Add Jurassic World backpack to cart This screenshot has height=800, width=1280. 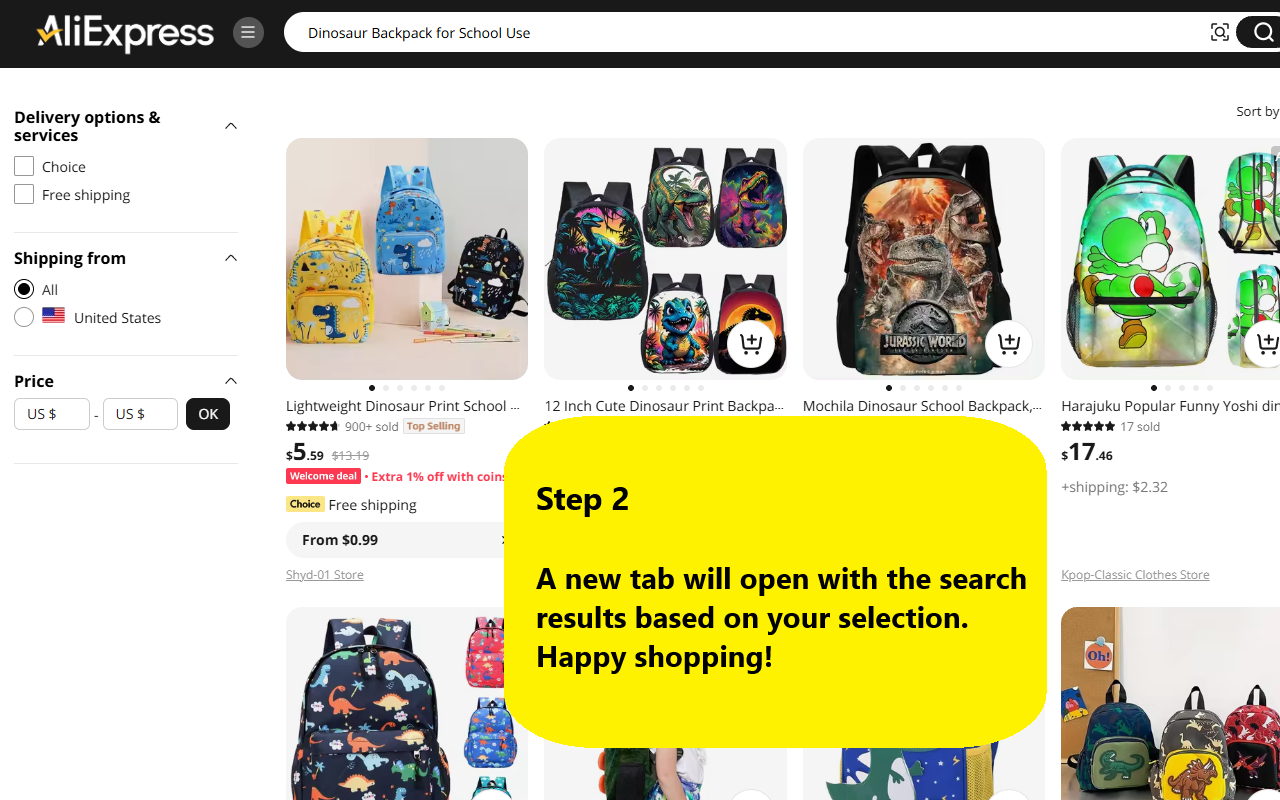pos(1009,344)
